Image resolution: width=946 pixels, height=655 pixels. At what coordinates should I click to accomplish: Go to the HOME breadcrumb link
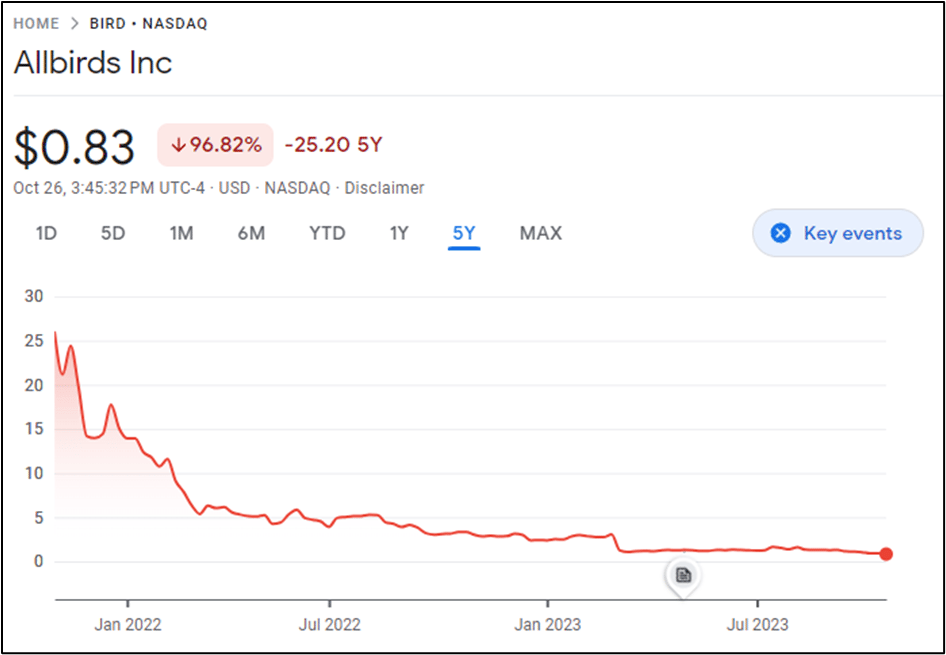tap(37, 24)
